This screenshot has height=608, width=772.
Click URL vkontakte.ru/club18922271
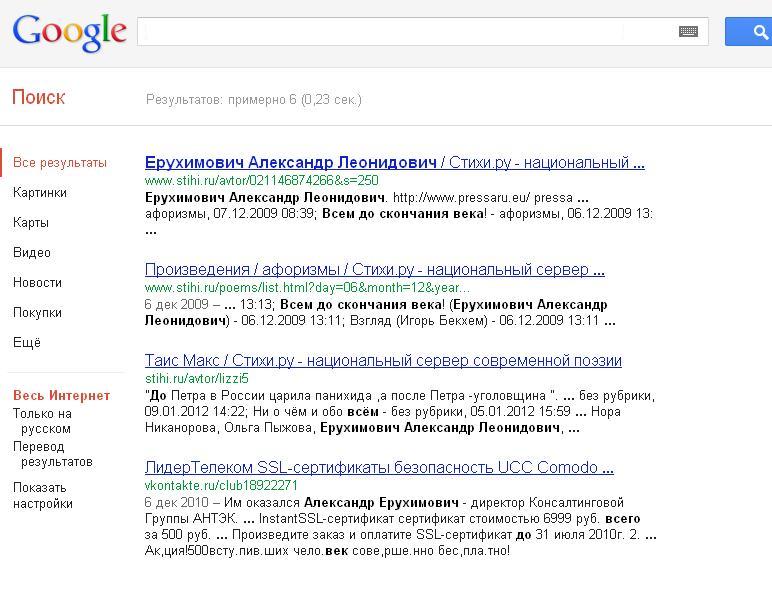[221, 485]
